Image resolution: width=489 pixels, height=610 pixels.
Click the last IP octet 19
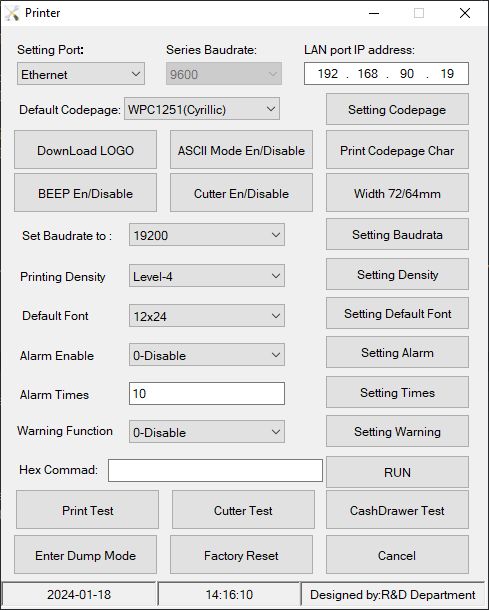(x=447, y=74)
